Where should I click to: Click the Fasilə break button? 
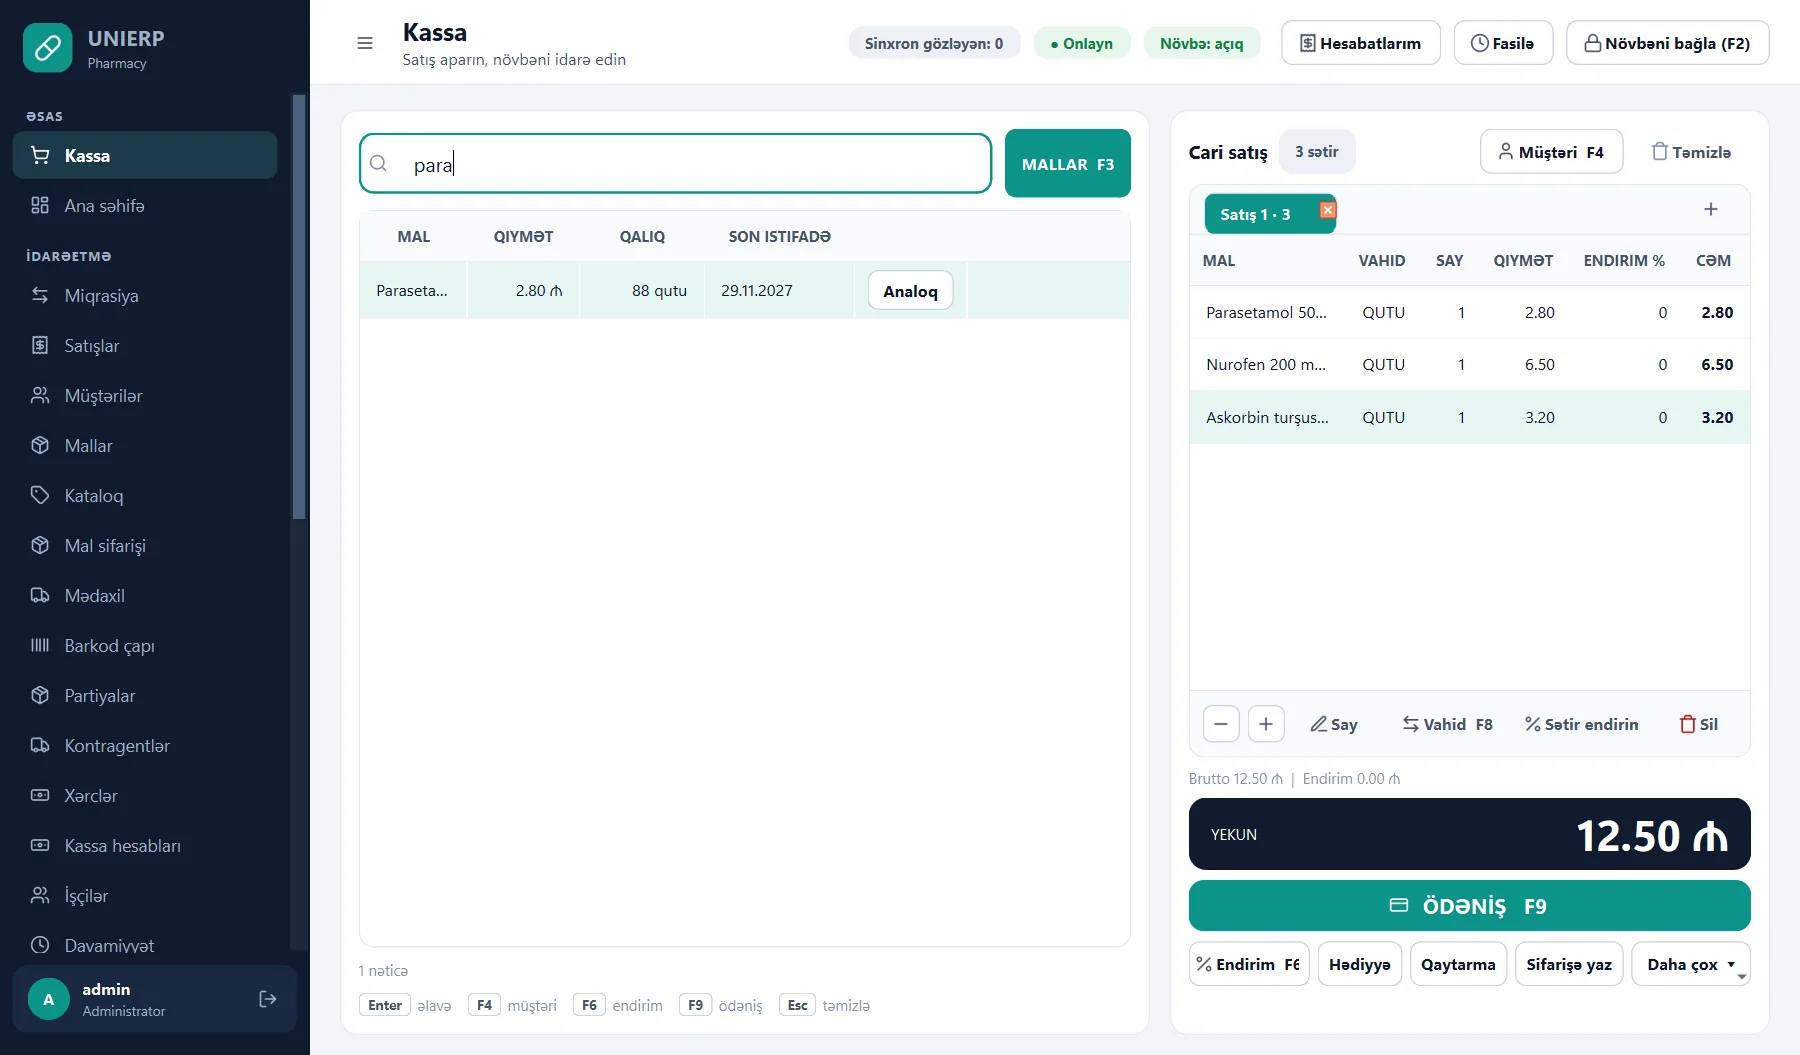(1503, 43)
